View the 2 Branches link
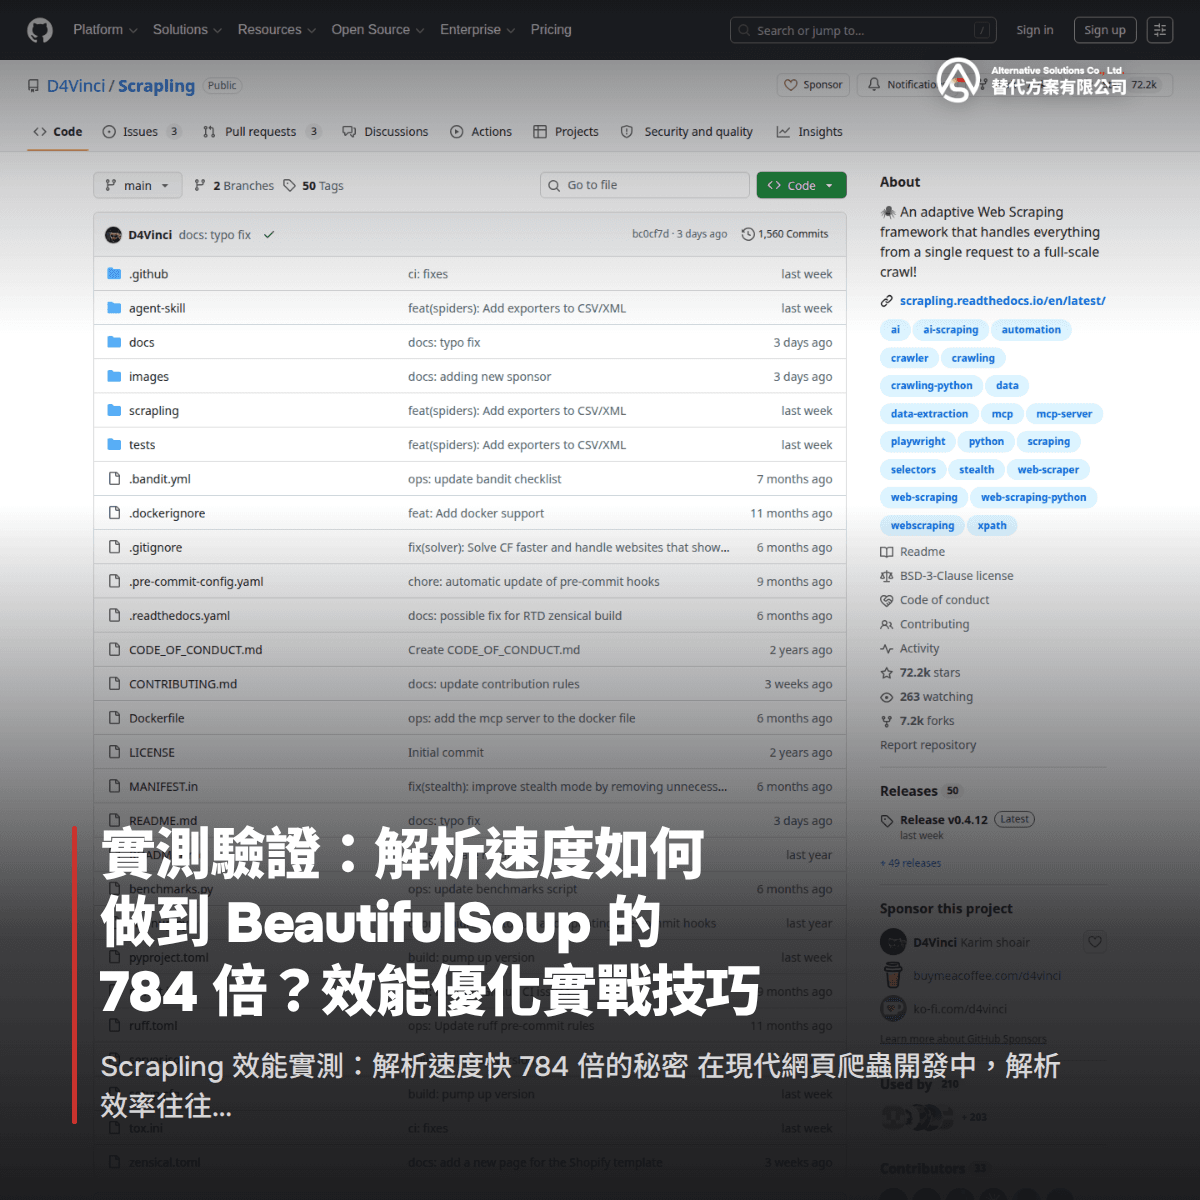1200x1200 pixels. click(x=234, y=186)
